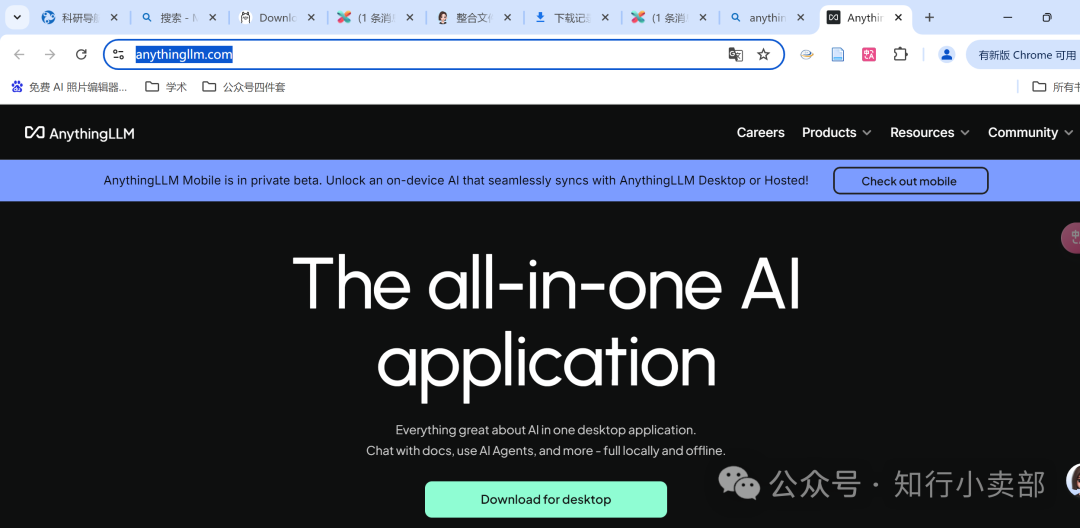The width and height of the screenshot is (1080, 528).
Task: Open the 所有书签 all bookmarks folder
Action: (x=1055, y=87)
